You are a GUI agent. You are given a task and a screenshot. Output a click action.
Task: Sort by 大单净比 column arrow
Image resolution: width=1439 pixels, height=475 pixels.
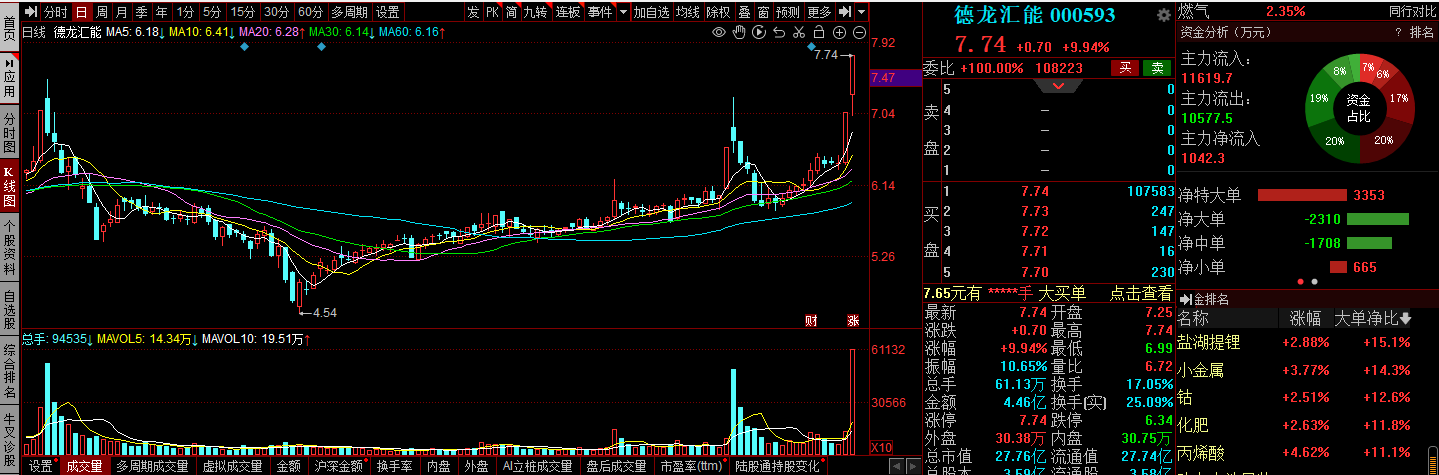(x=1405, y=319)
